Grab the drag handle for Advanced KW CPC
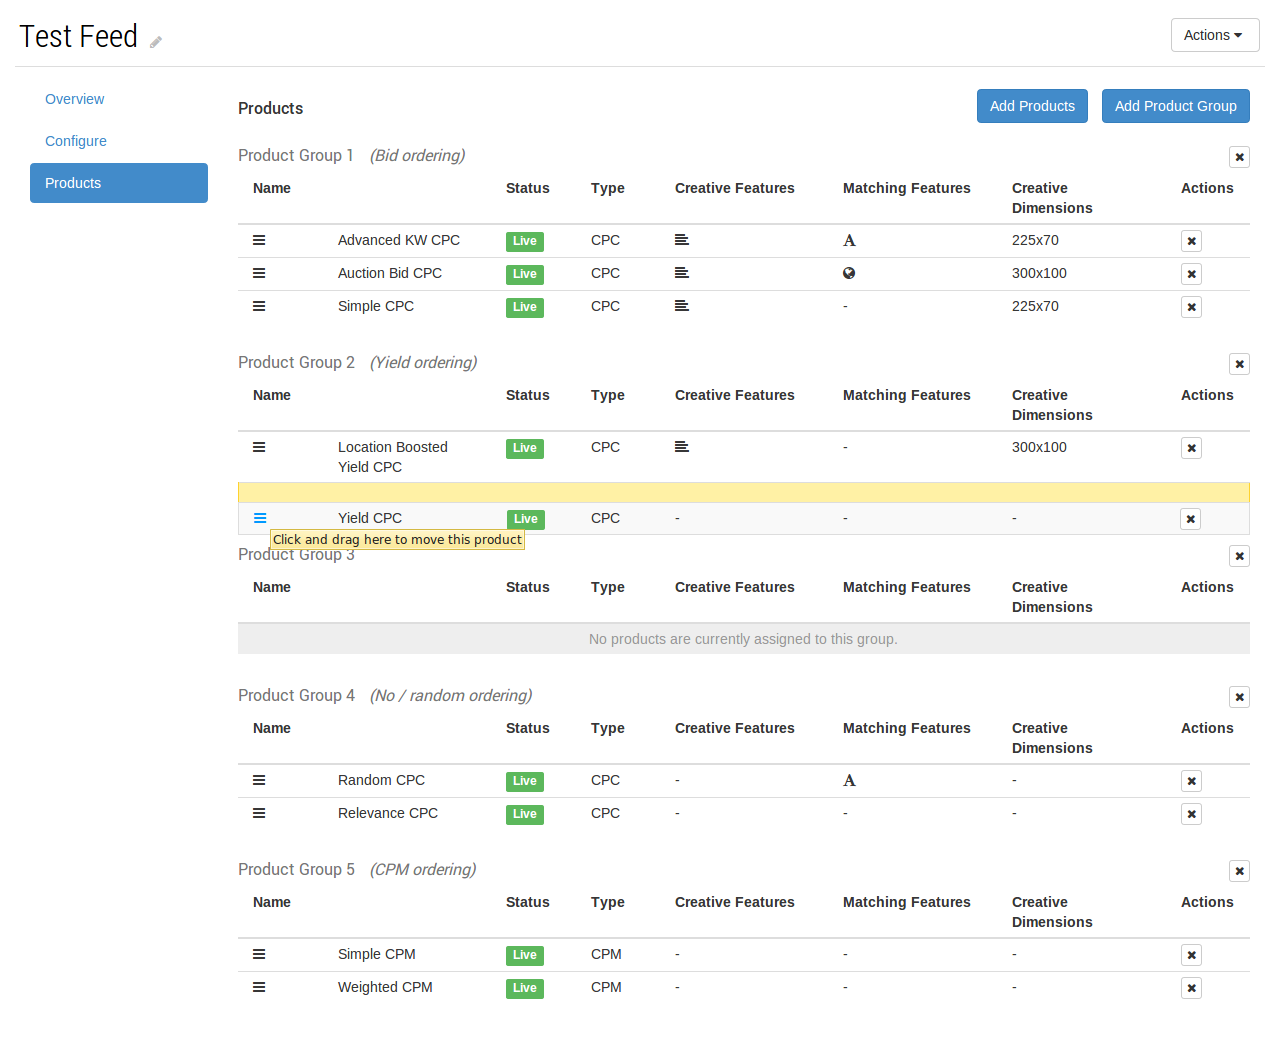The image size is (1279, 1040). pos(259,240)
